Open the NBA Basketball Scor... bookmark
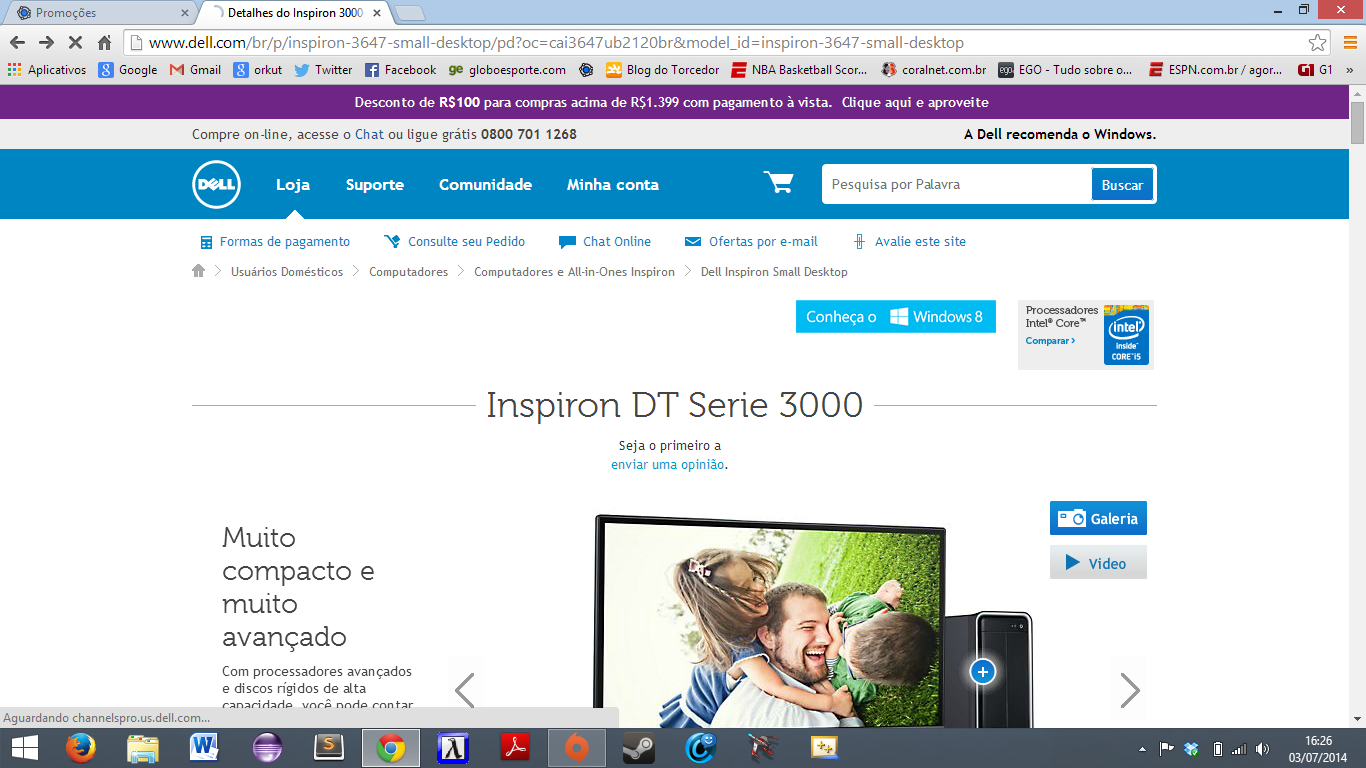The height and width of the screenshot is (768, 1366). click(x=799, y=70)
